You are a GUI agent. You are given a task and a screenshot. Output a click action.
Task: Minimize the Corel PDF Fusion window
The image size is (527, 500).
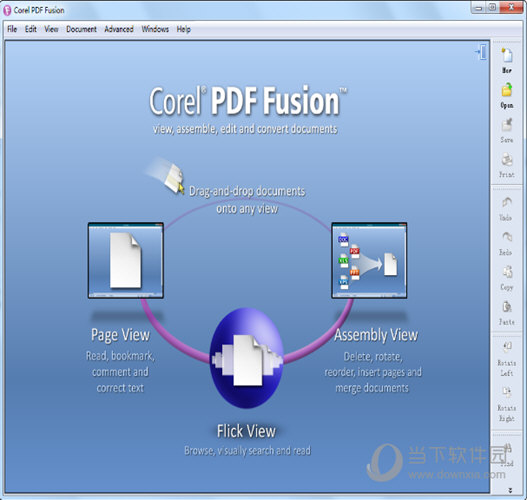479,7
